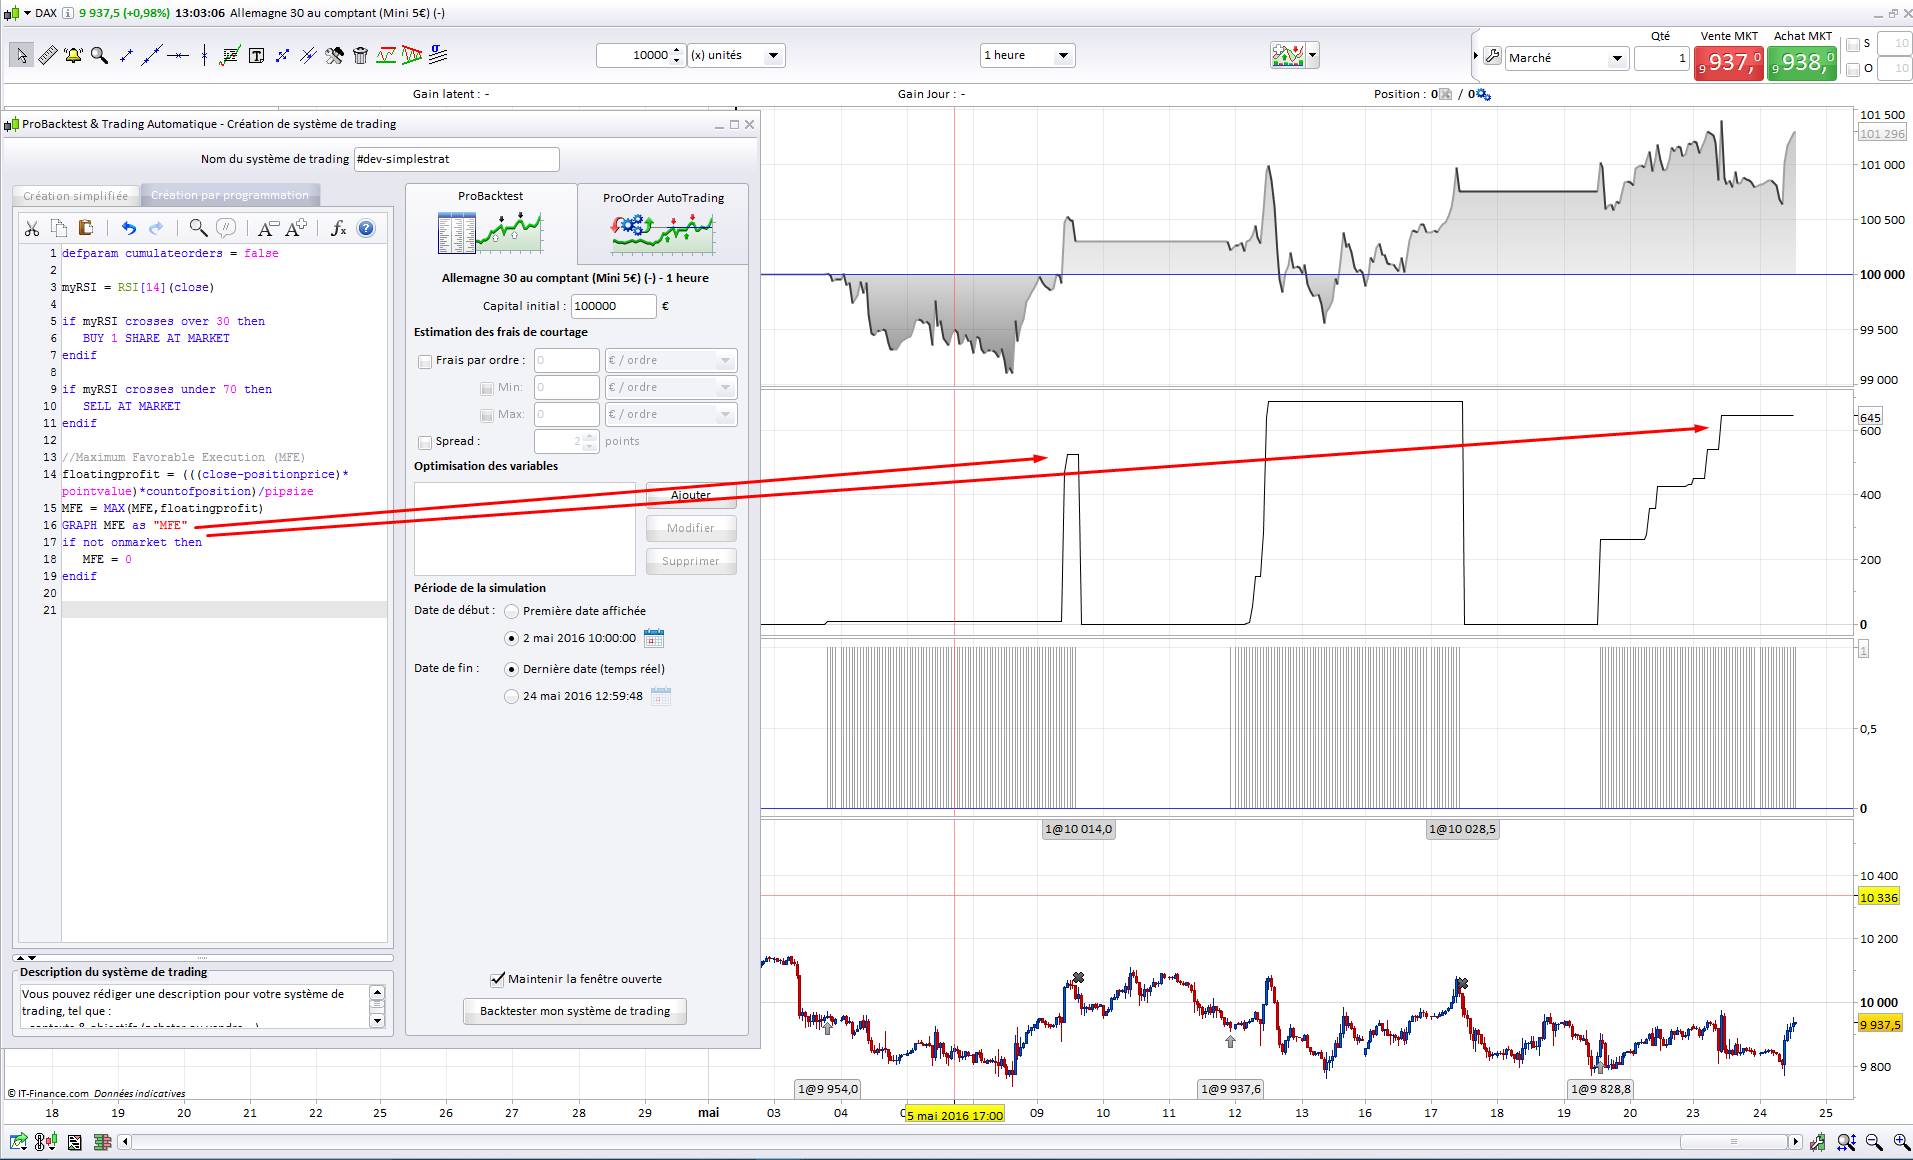Collapse the order panel with the side arrow
The width and height of the screenshot is (1913, 1160).
[1475, 56]
